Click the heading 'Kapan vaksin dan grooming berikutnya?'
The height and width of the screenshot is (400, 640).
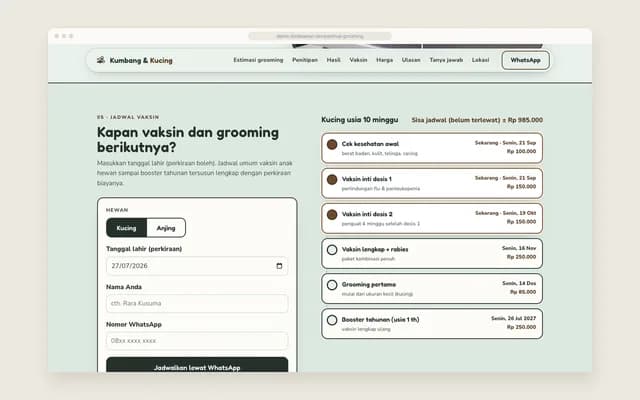pos(188,140)
